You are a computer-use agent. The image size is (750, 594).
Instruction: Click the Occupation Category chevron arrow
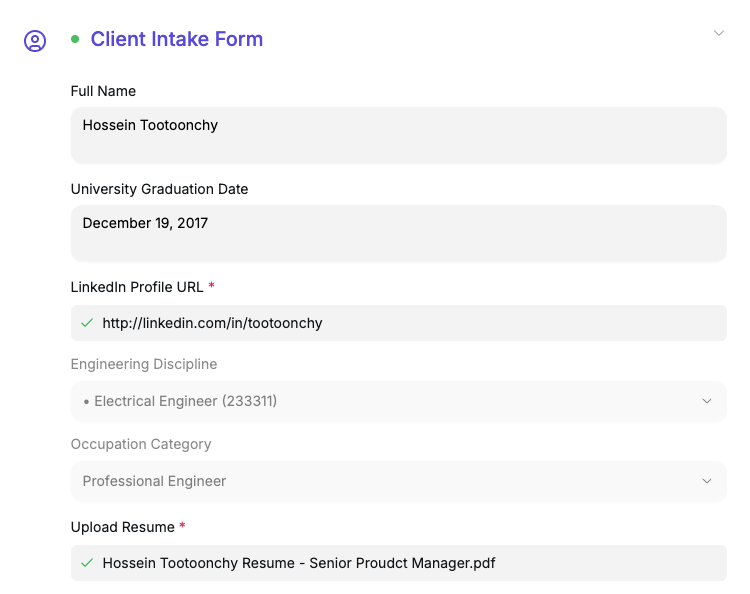706,481
